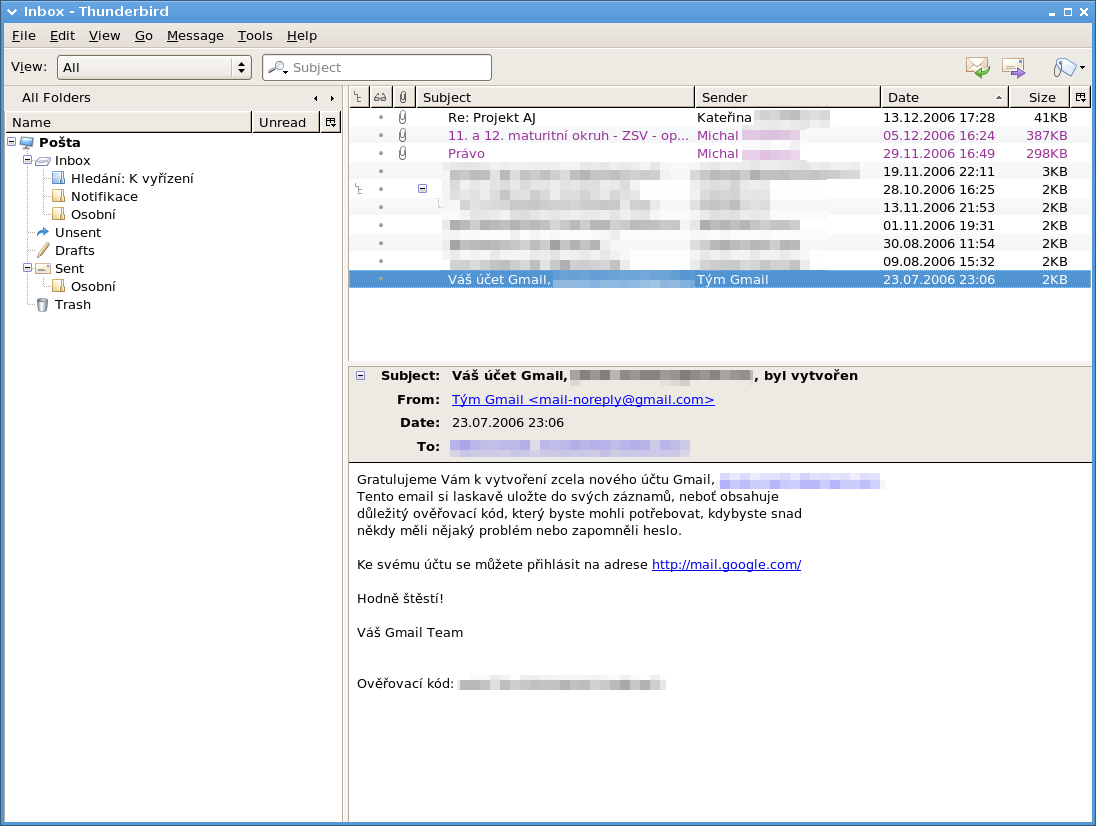The image size is (1096, 826).
Task: Open the View filter dropdown set to All
Action: (154, 67)
